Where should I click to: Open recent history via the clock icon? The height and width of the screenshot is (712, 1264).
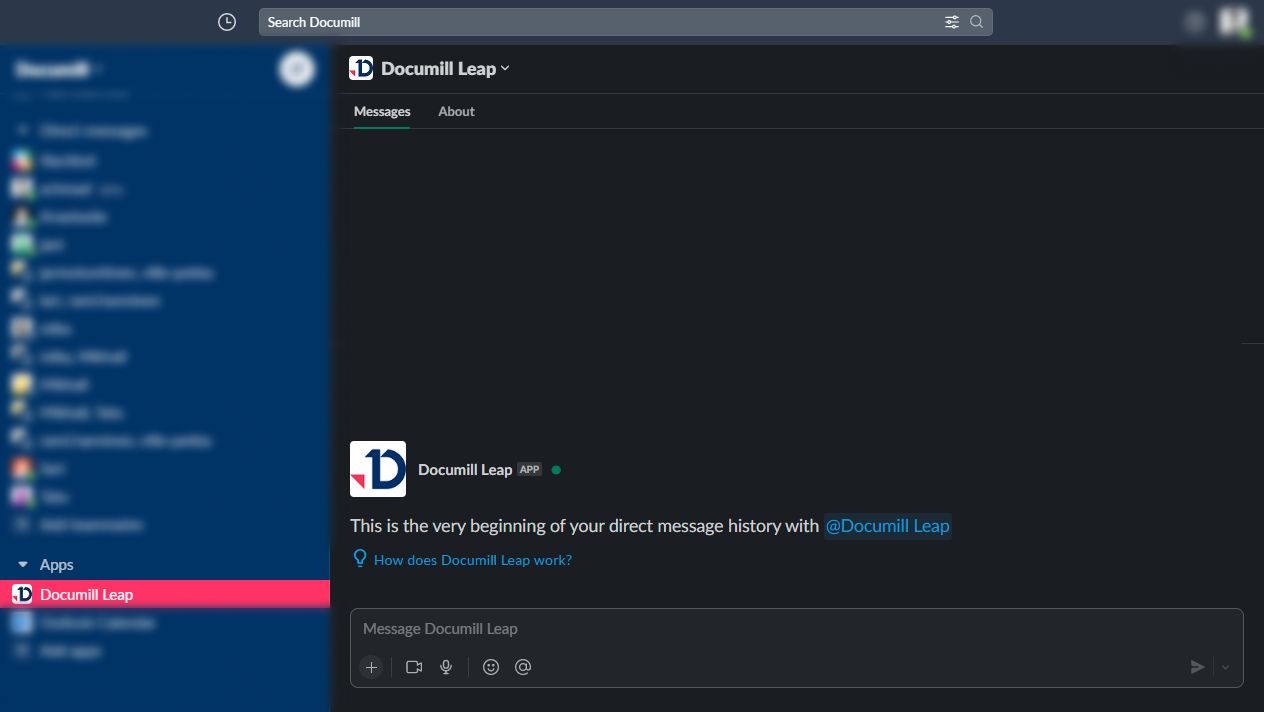[226, 21]
